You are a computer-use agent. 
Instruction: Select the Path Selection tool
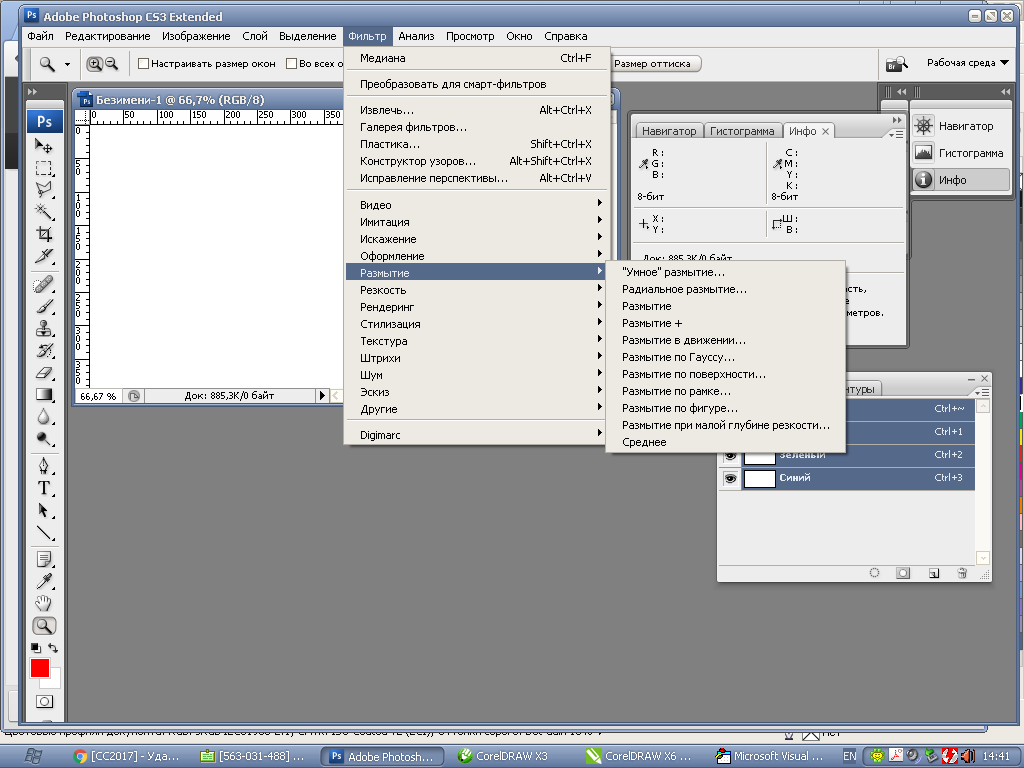pos(44,510)
